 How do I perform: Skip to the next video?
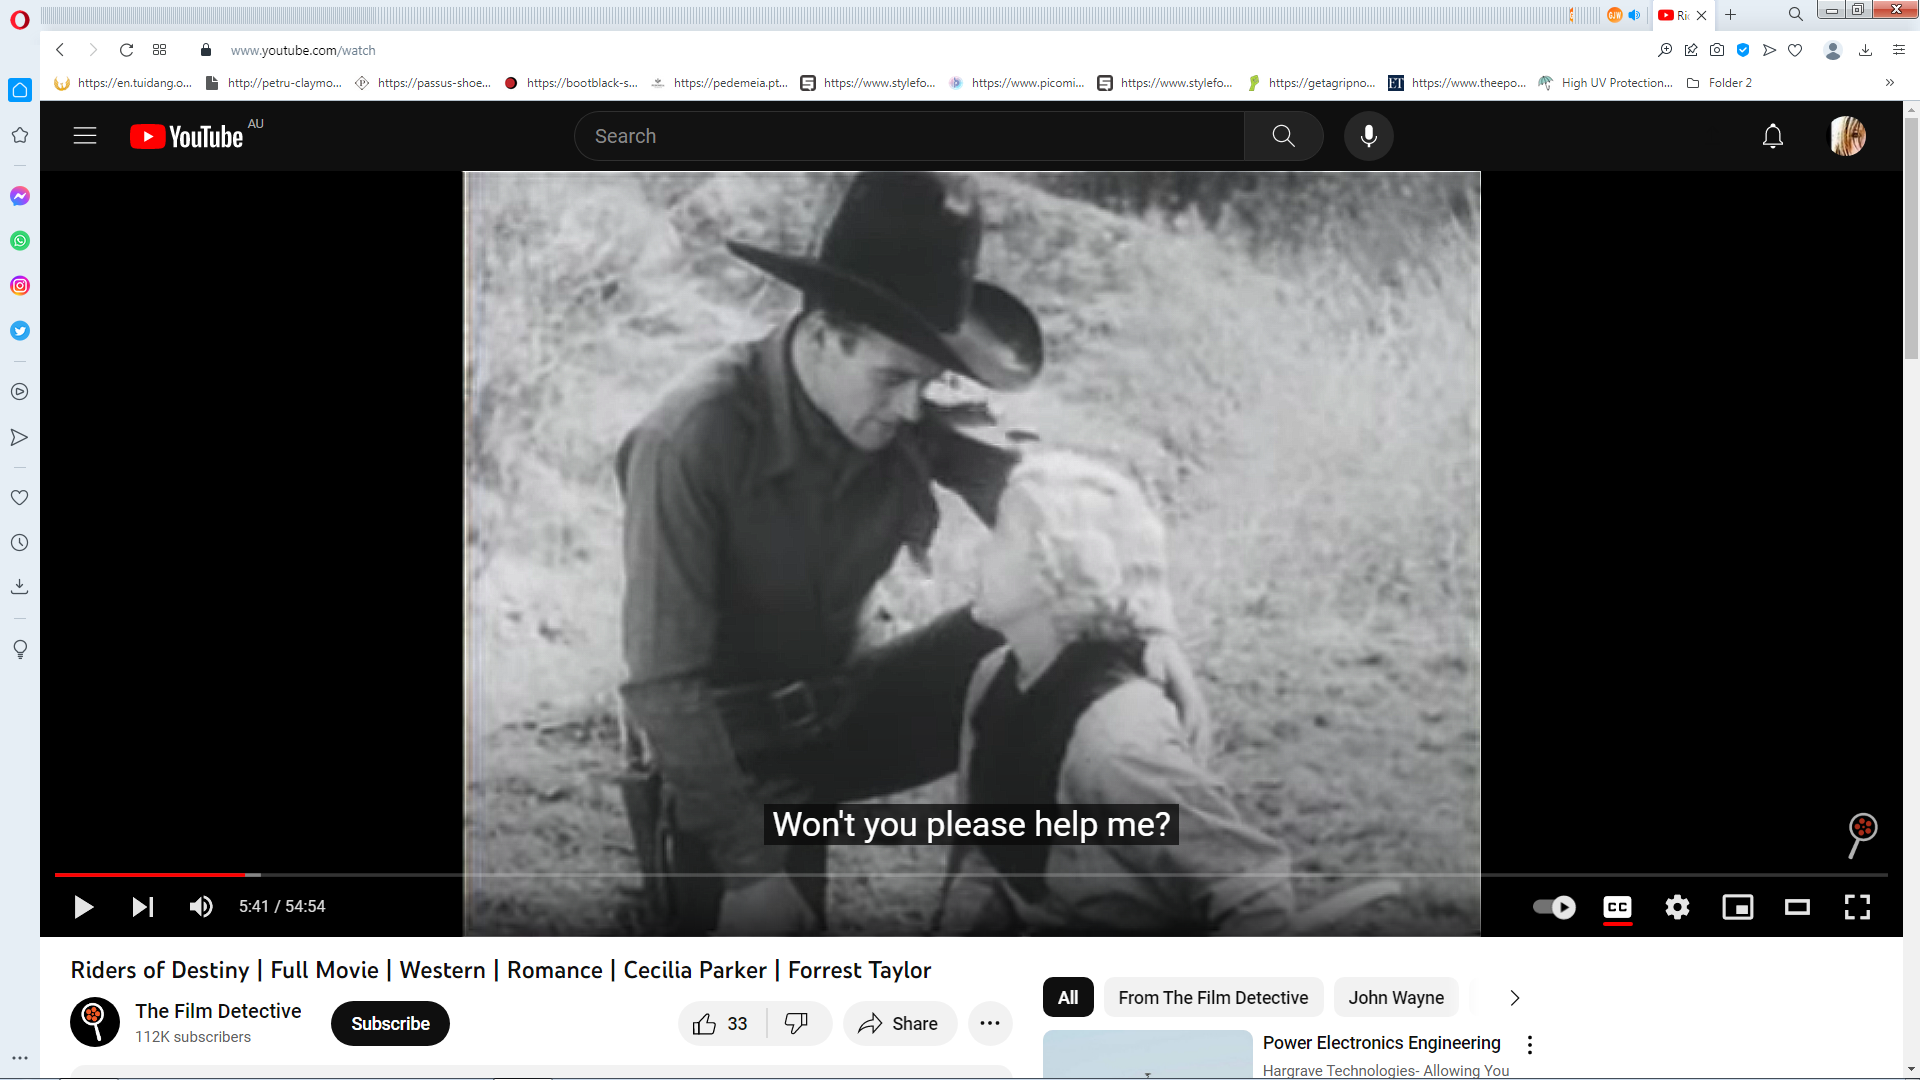point(143,907)
